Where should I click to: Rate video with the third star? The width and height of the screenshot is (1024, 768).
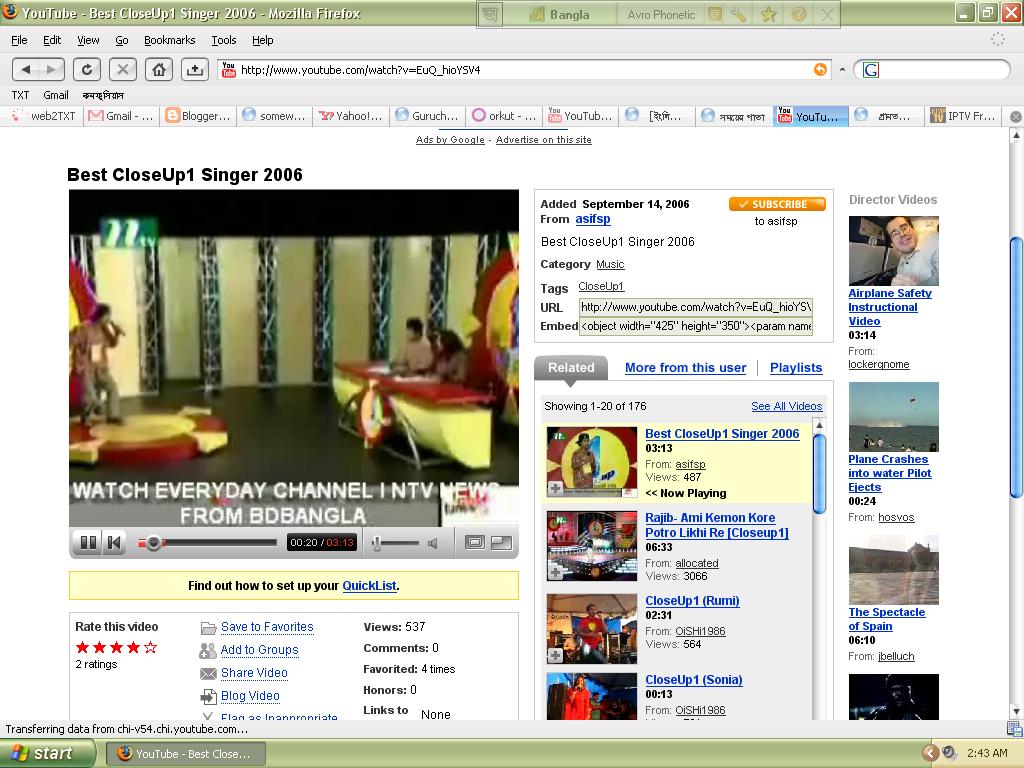[x=116, y=647]
